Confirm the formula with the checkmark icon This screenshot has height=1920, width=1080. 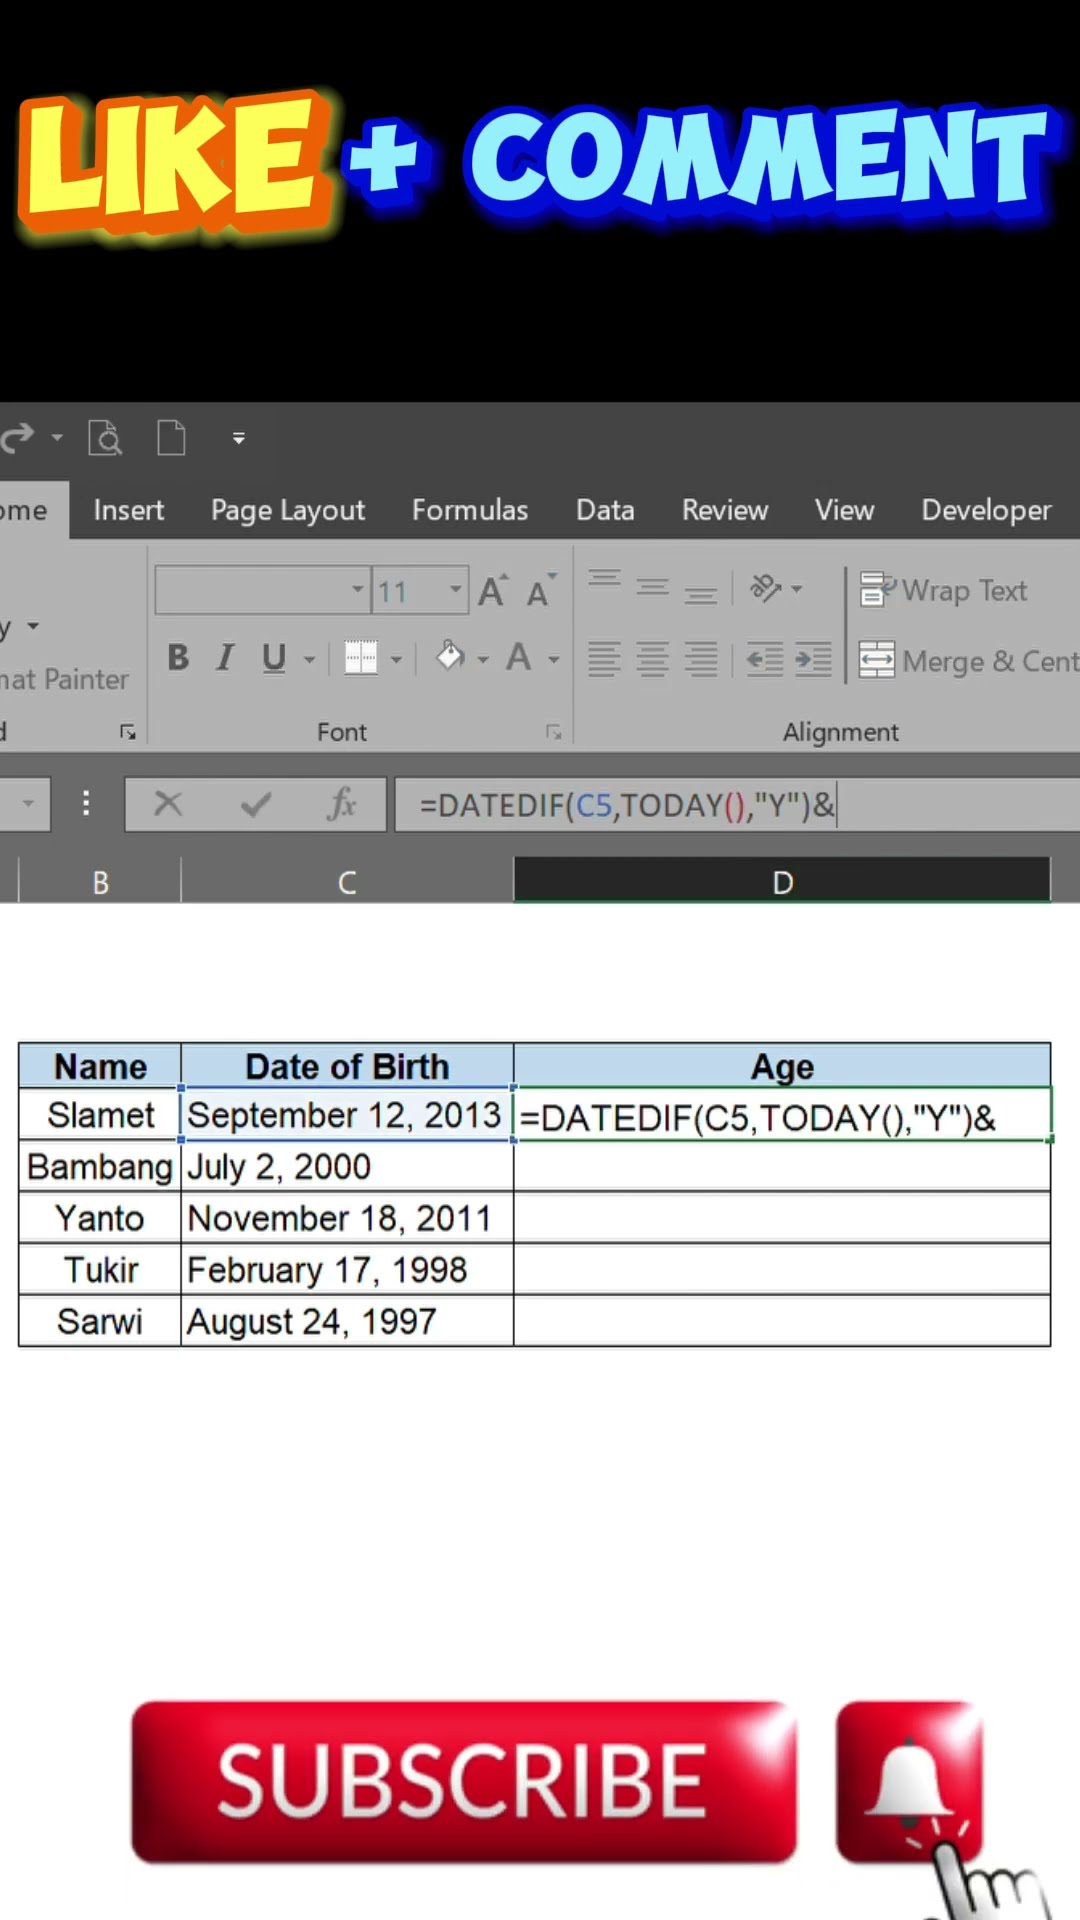pyautogui.click(x=256, y=804)
